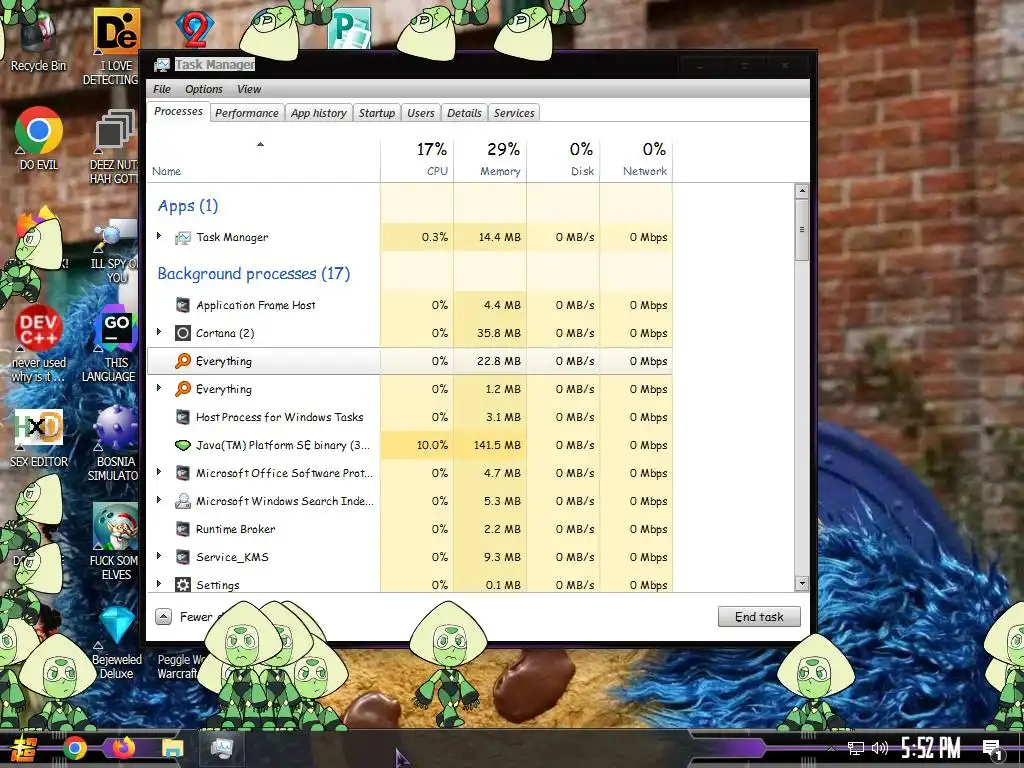Click the taskbar clock showing 5:52 PM
This screenshot has width=1024, height=768.
tap(931, 748)
